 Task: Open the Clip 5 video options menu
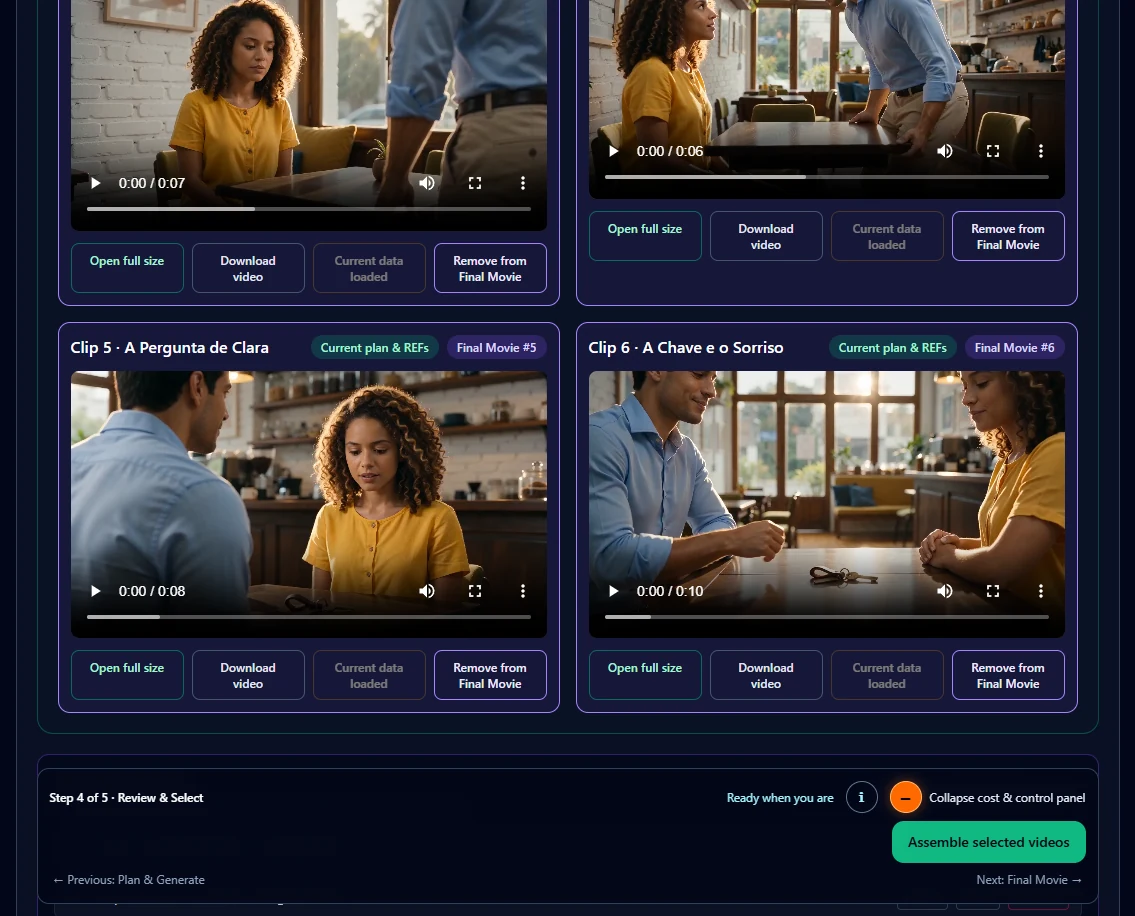click(x=523, y=591)
